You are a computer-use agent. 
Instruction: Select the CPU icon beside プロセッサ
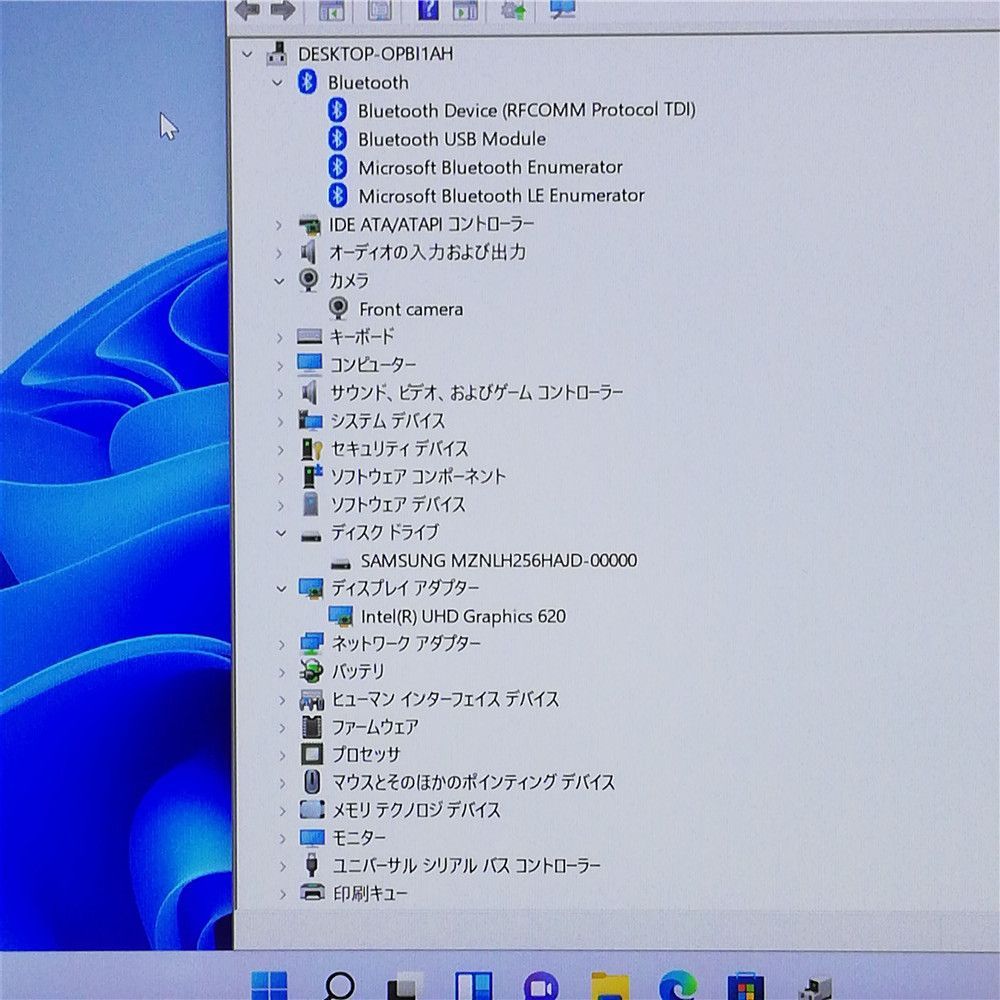coord(312,754)
